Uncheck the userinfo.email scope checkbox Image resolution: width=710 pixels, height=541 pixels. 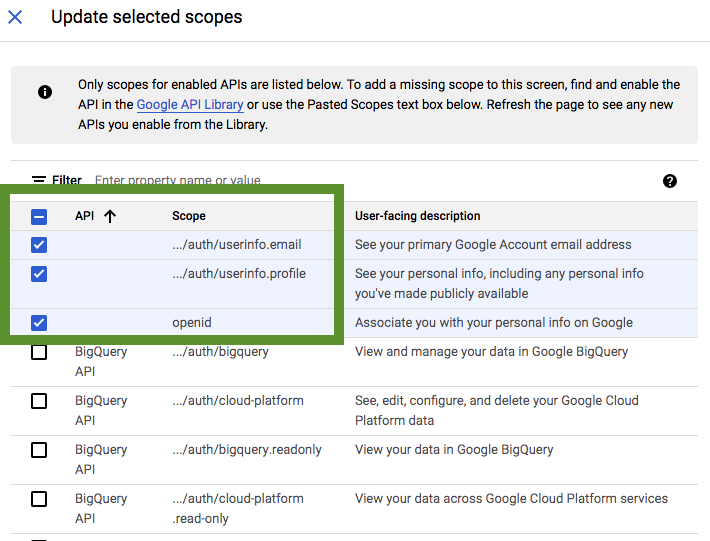tap(39, 245)
